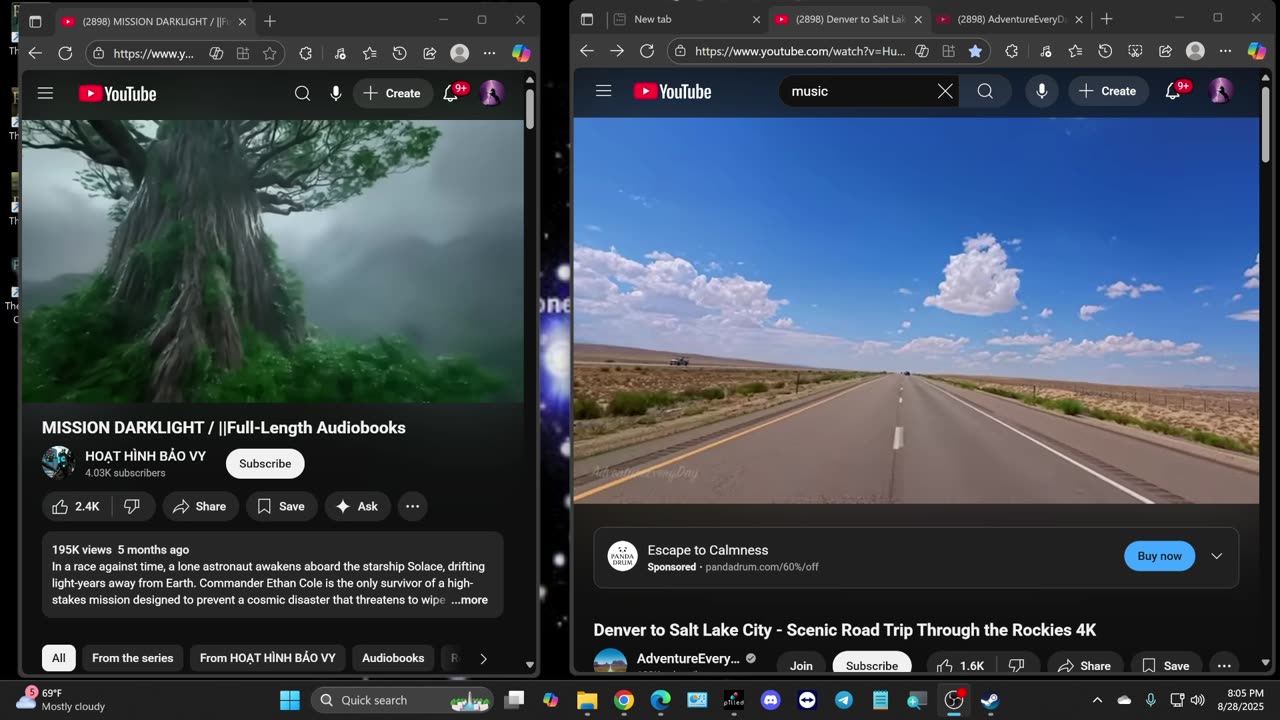Start voice search in left YouTube window
The image size is (1280, 720).
tap(336, 93)
